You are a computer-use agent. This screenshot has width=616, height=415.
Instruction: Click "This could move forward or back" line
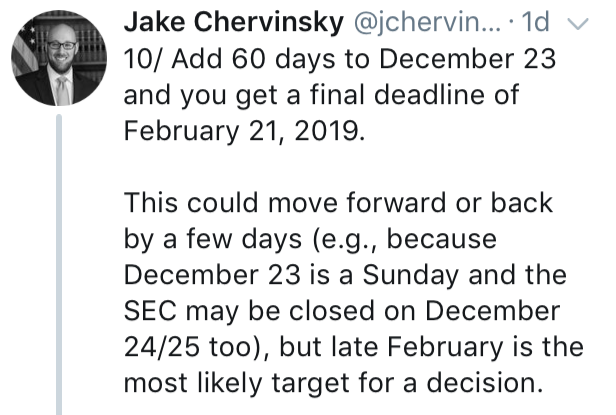[338, 204]
